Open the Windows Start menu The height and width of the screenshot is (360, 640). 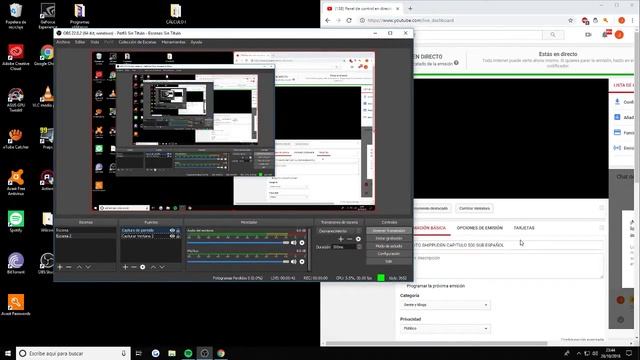click(7, 353)
